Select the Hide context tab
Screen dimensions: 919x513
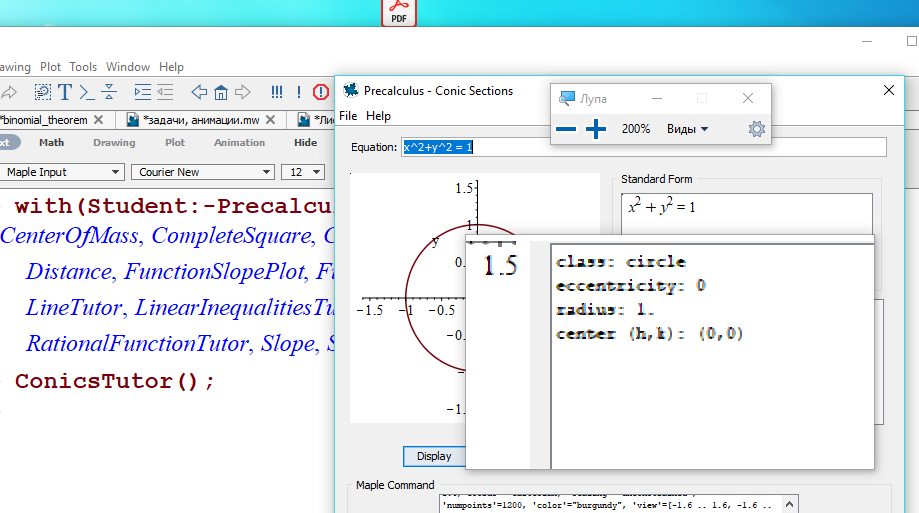pyautogui.click(x=305, y=142)
